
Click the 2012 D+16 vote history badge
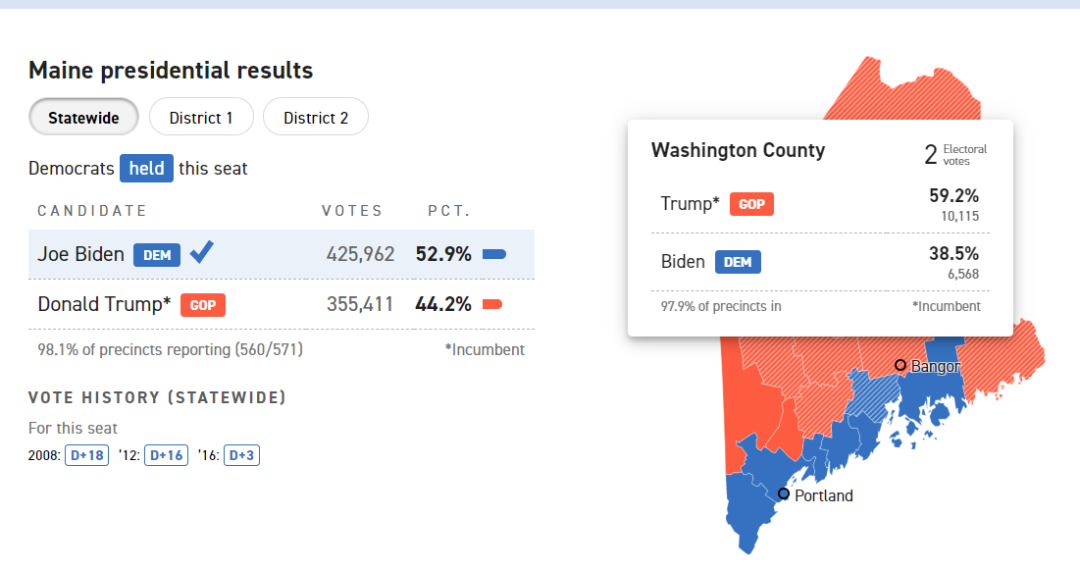(x=166, y=455)
